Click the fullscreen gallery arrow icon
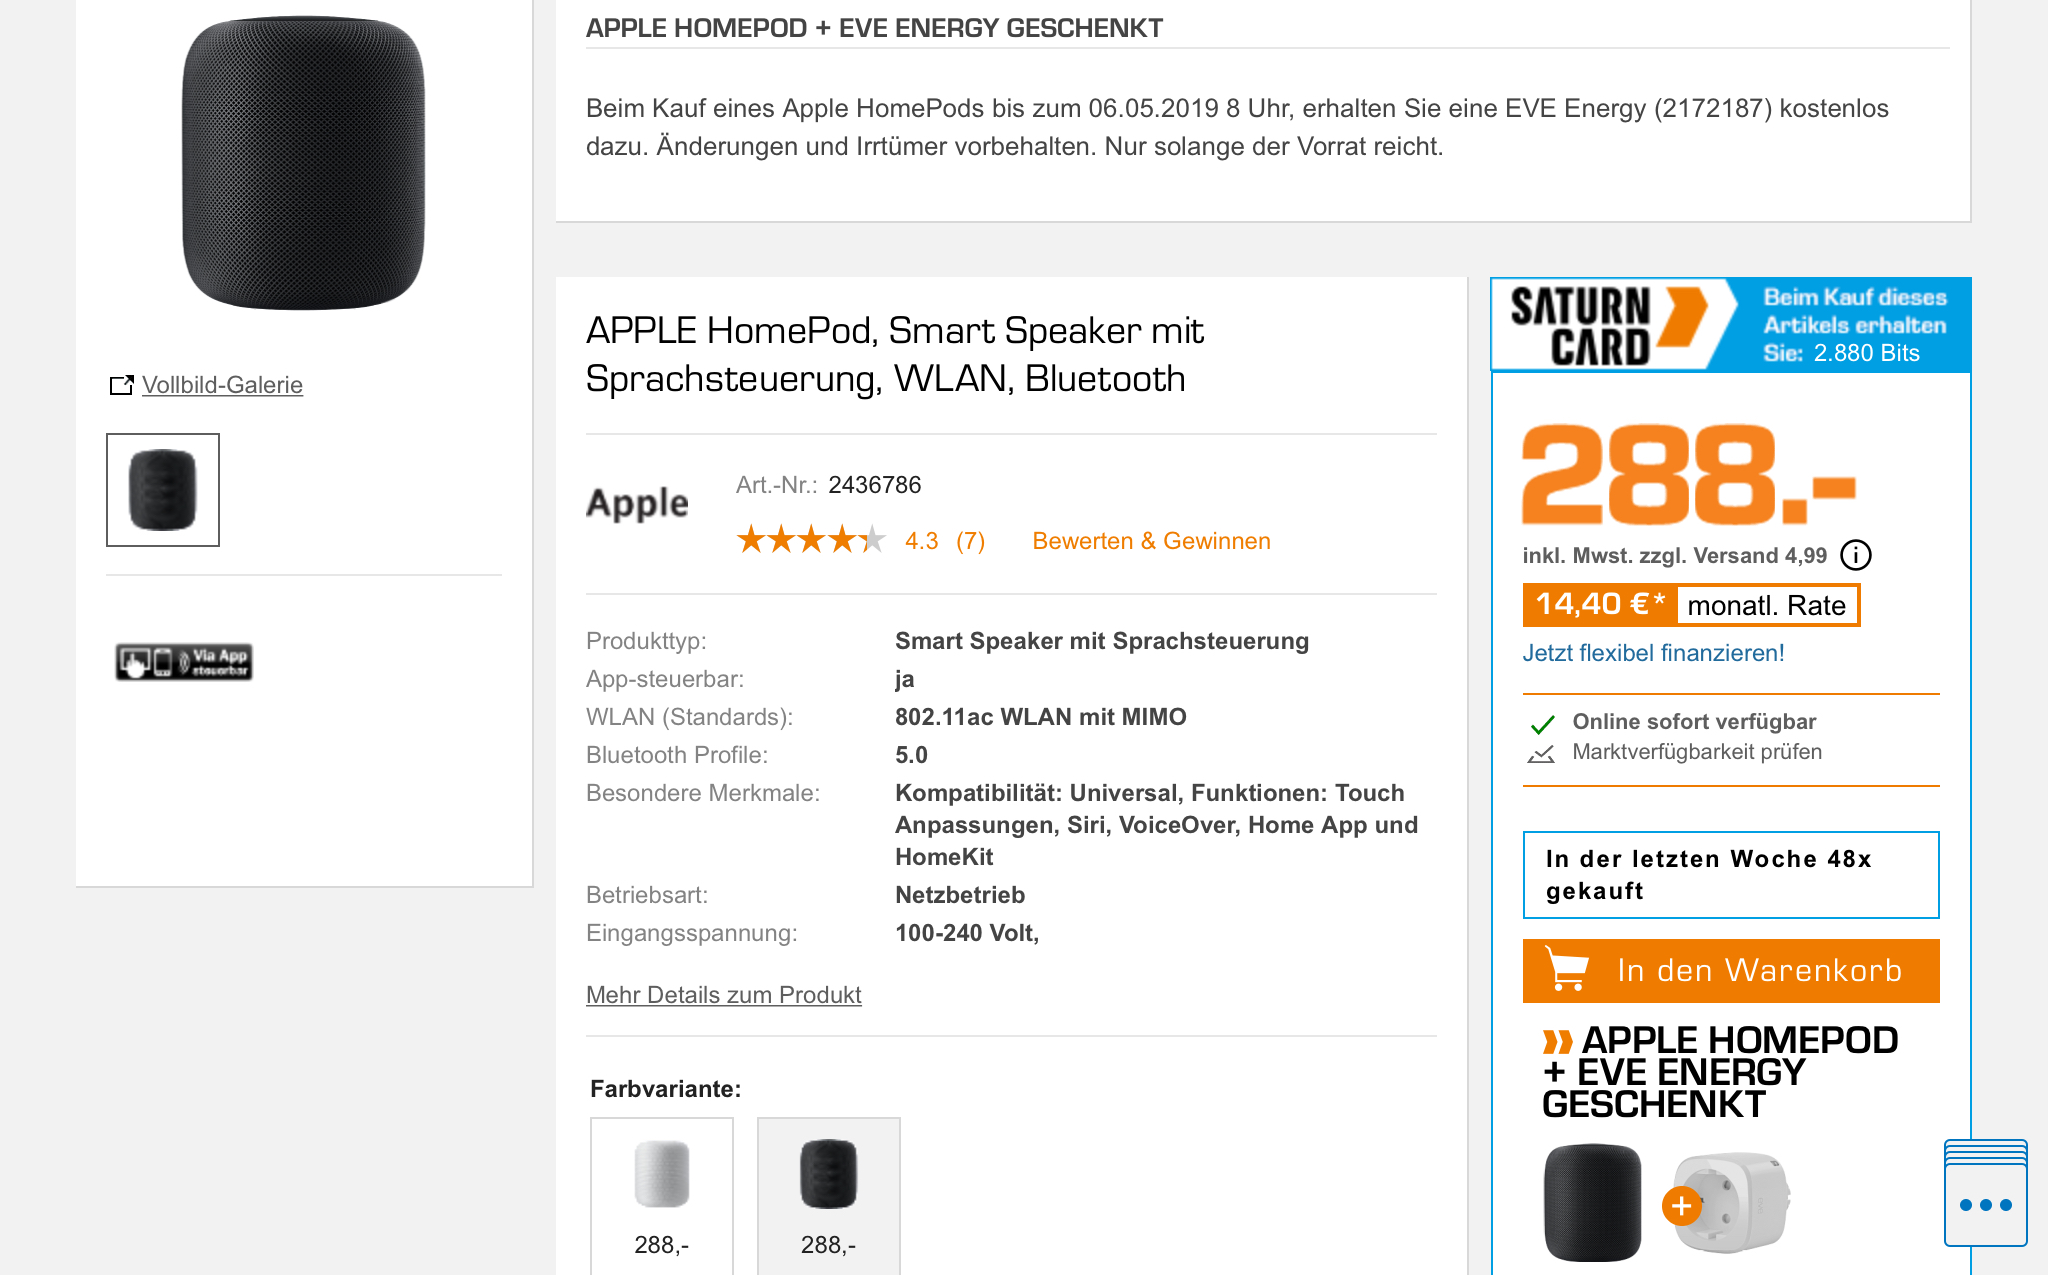2048x1275 pixels. point(121,385)
